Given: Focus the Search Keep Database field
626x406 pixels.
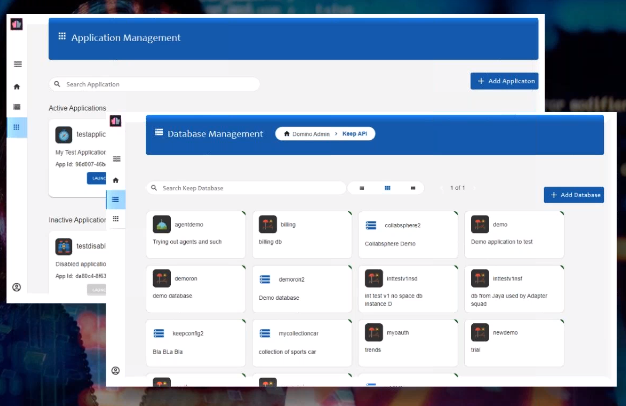Looking at the screenshot, I should coord(246,188).
